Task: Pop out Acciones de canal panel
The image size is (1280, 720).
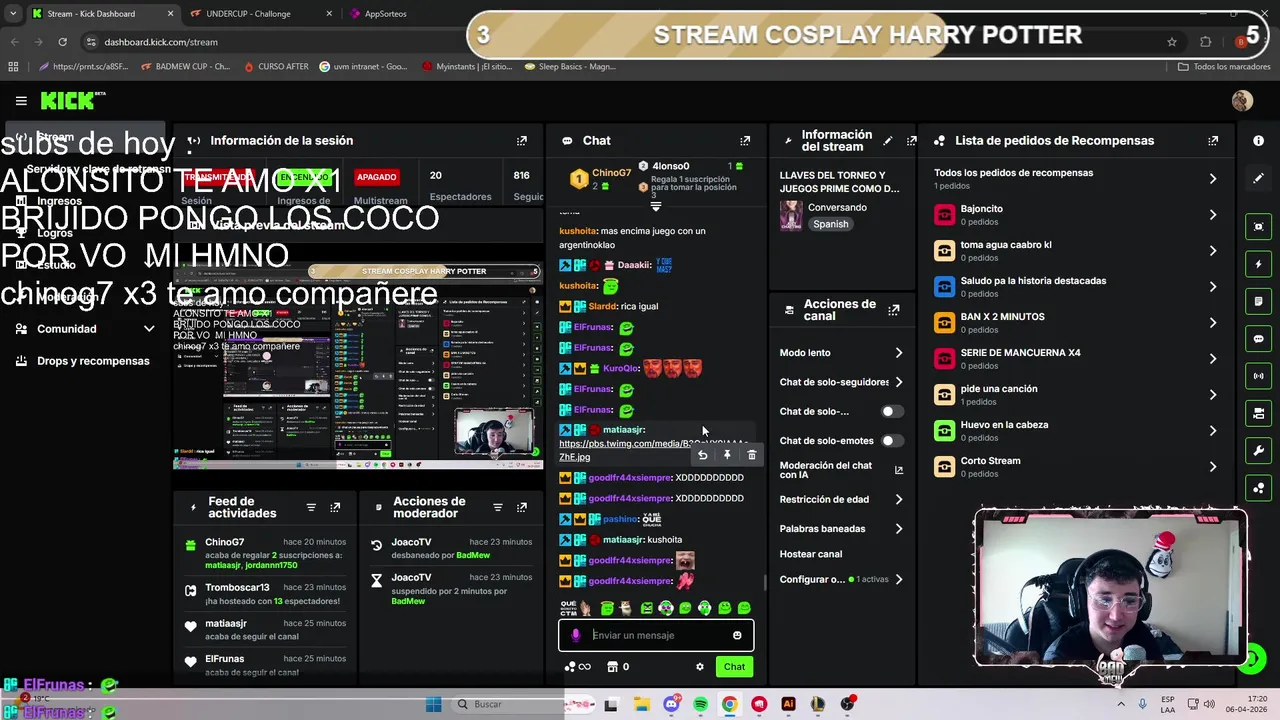Action: point(894,310)
